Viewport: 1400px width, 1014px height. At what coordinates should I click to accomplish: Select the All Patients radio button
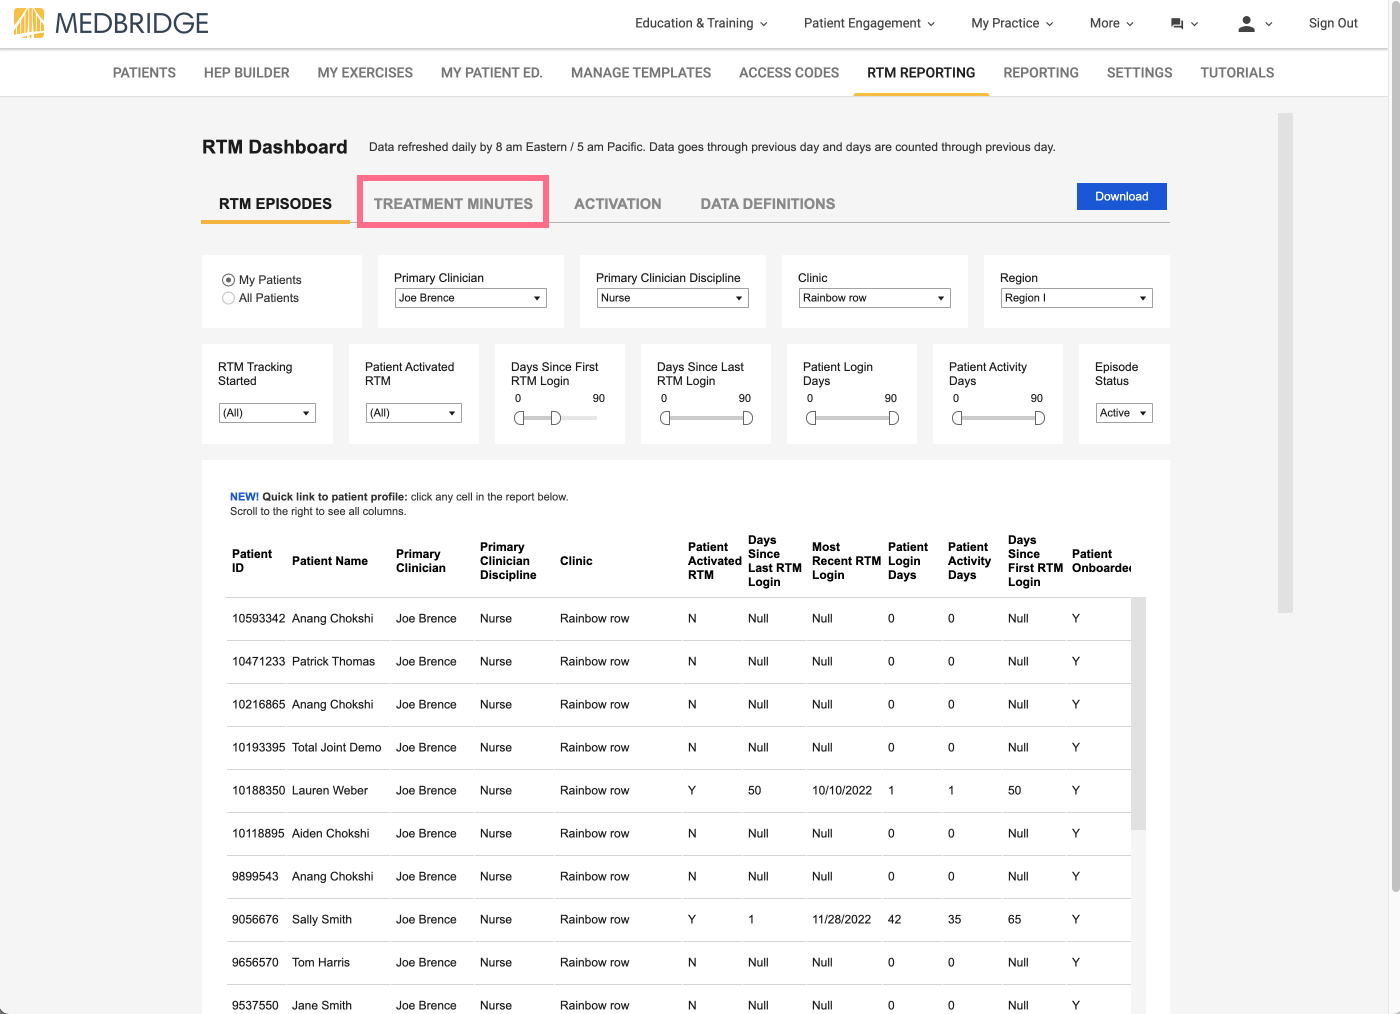pos(229,298)
